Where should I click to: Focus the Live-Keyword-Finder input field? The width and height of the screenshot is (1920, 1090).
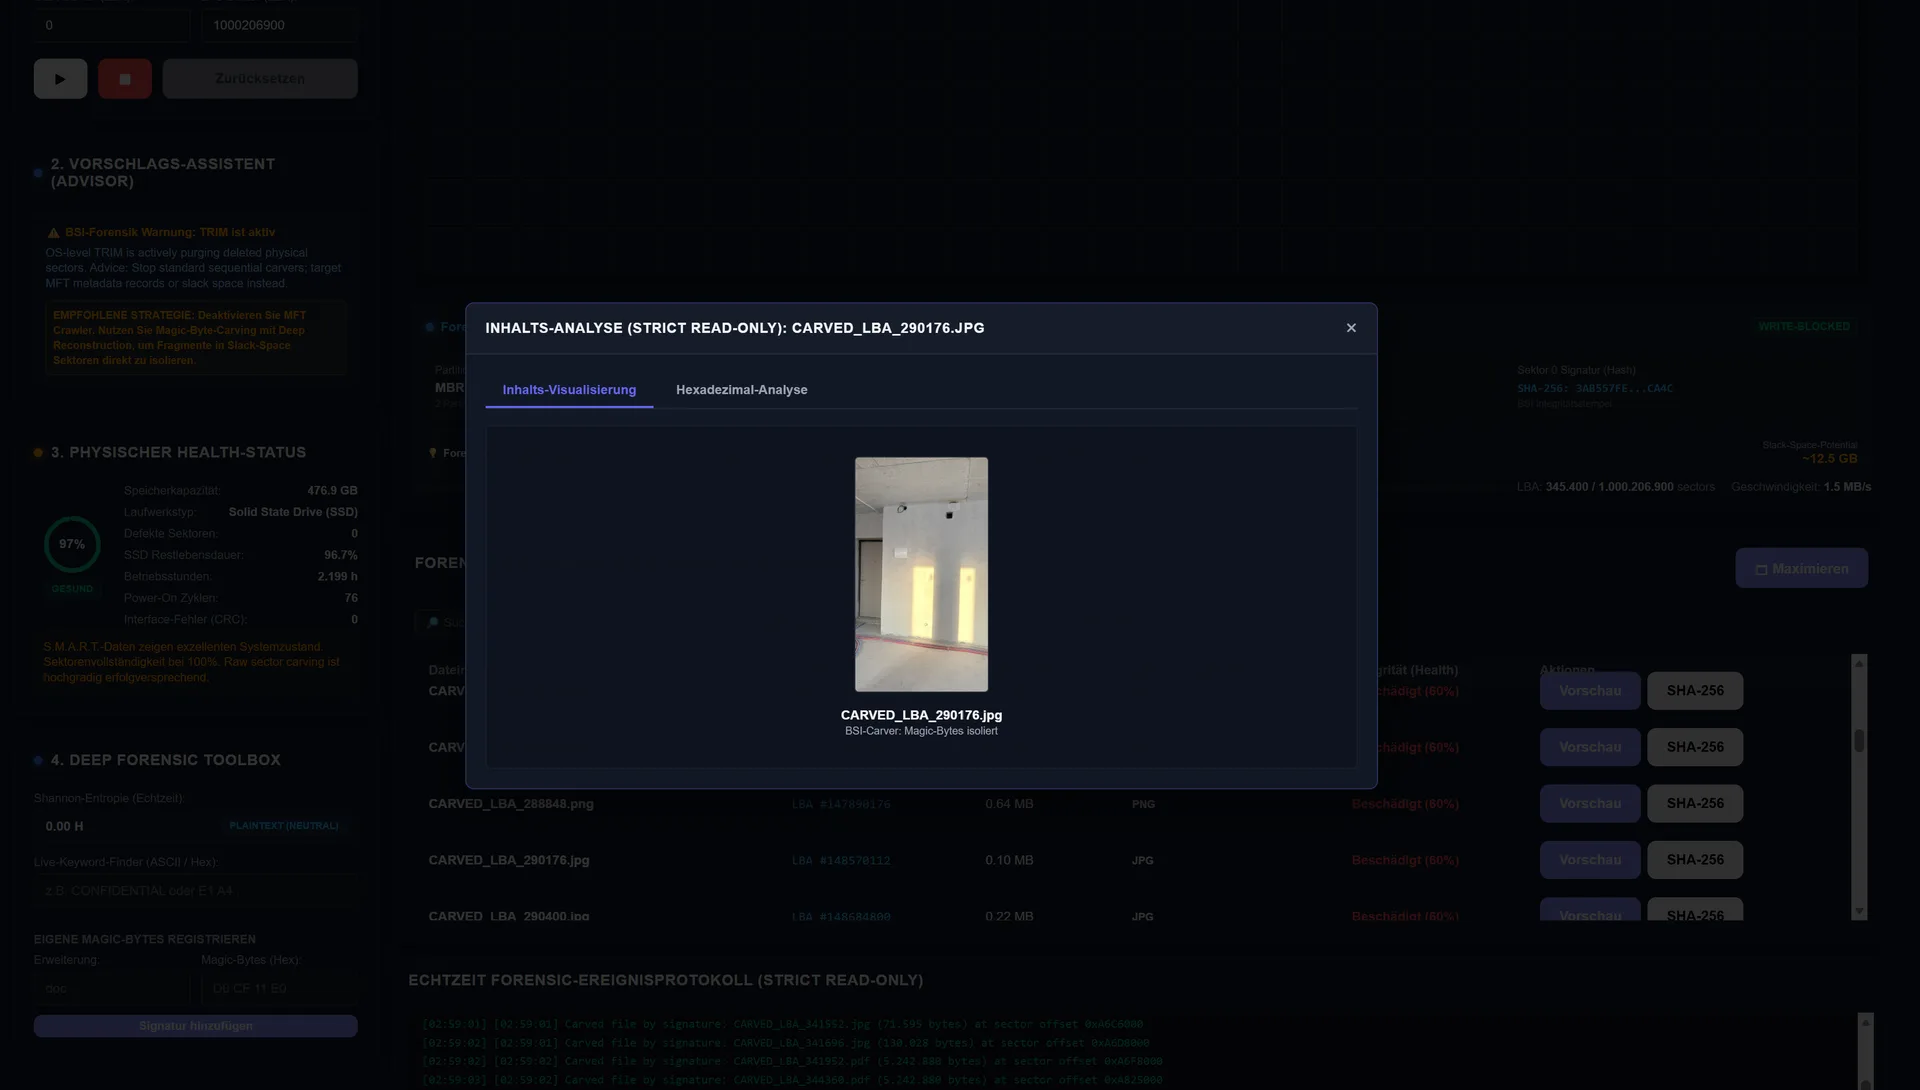pyautogui.click(x=195, y=891)
